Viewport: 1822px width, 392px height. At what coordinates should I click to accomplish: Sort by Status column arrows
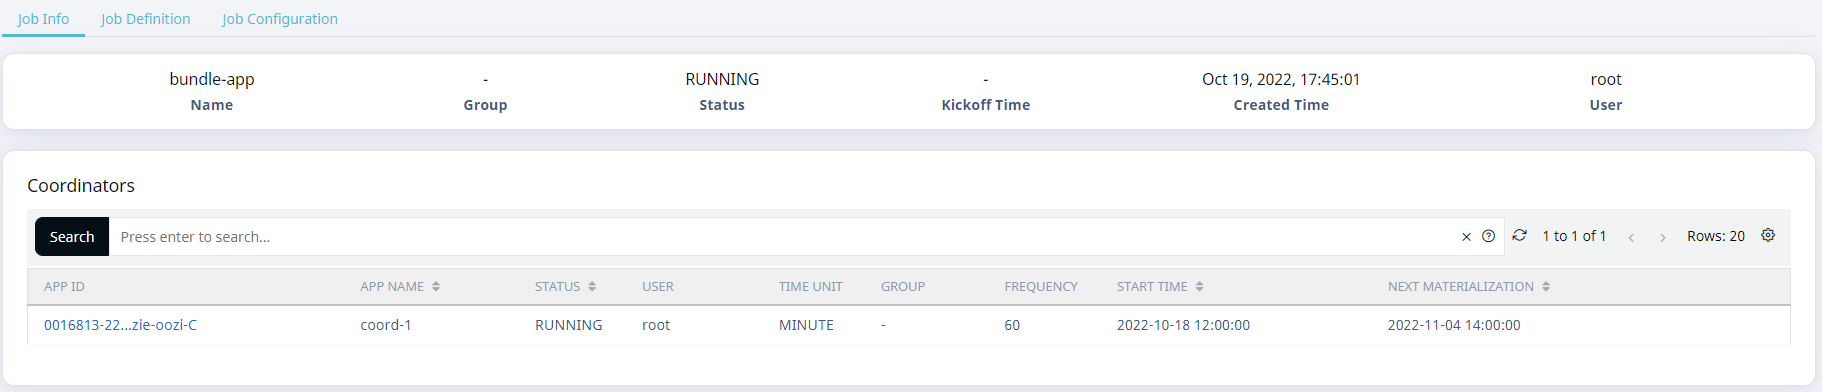point(592,287)
